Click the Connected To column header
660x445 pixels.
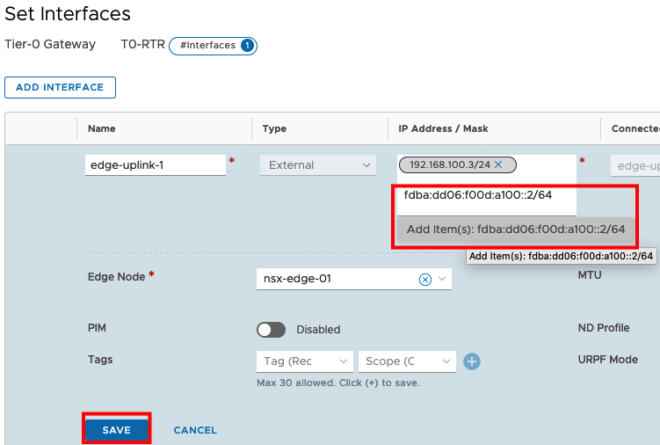632,129
